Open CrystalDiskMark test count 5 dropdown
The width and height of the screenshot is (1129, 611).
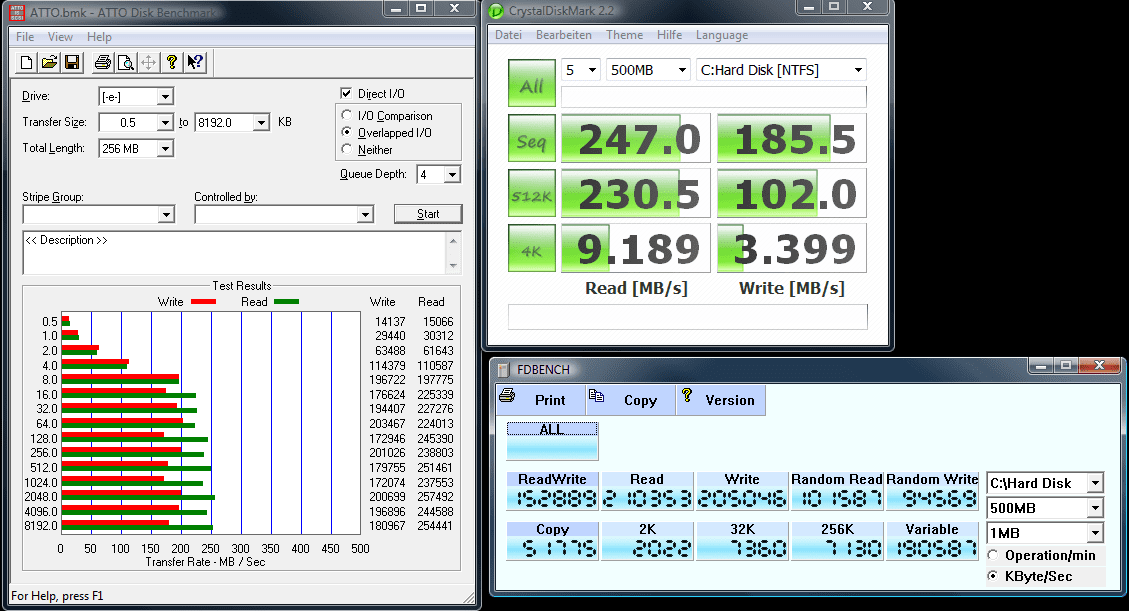[592, 70]
